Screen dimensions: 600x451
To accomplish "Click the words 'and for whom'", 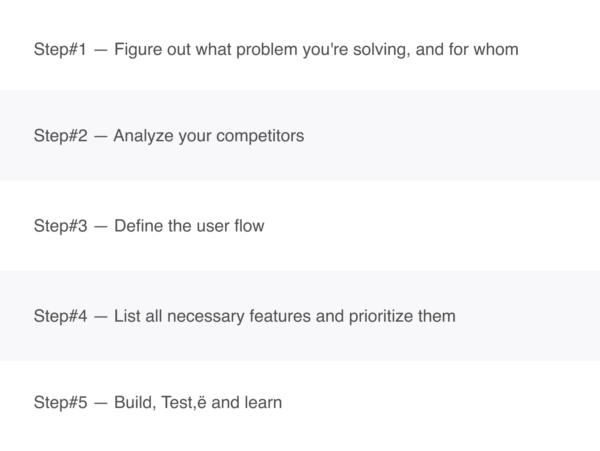I will tap(467, 49).
